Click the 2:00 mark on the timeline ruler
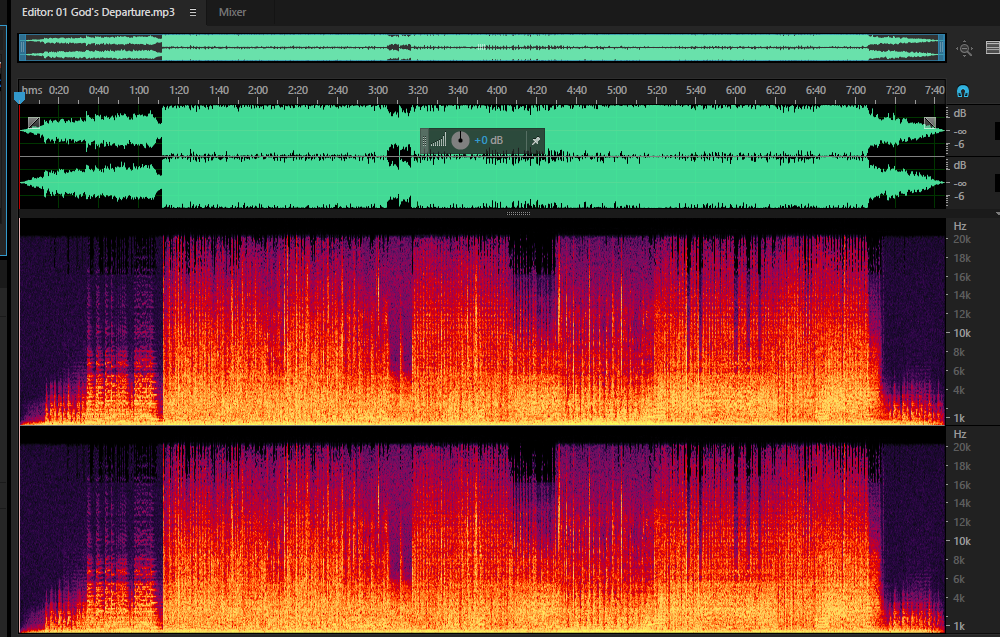The image size is (1000, 637). click(x=258, y=91)
